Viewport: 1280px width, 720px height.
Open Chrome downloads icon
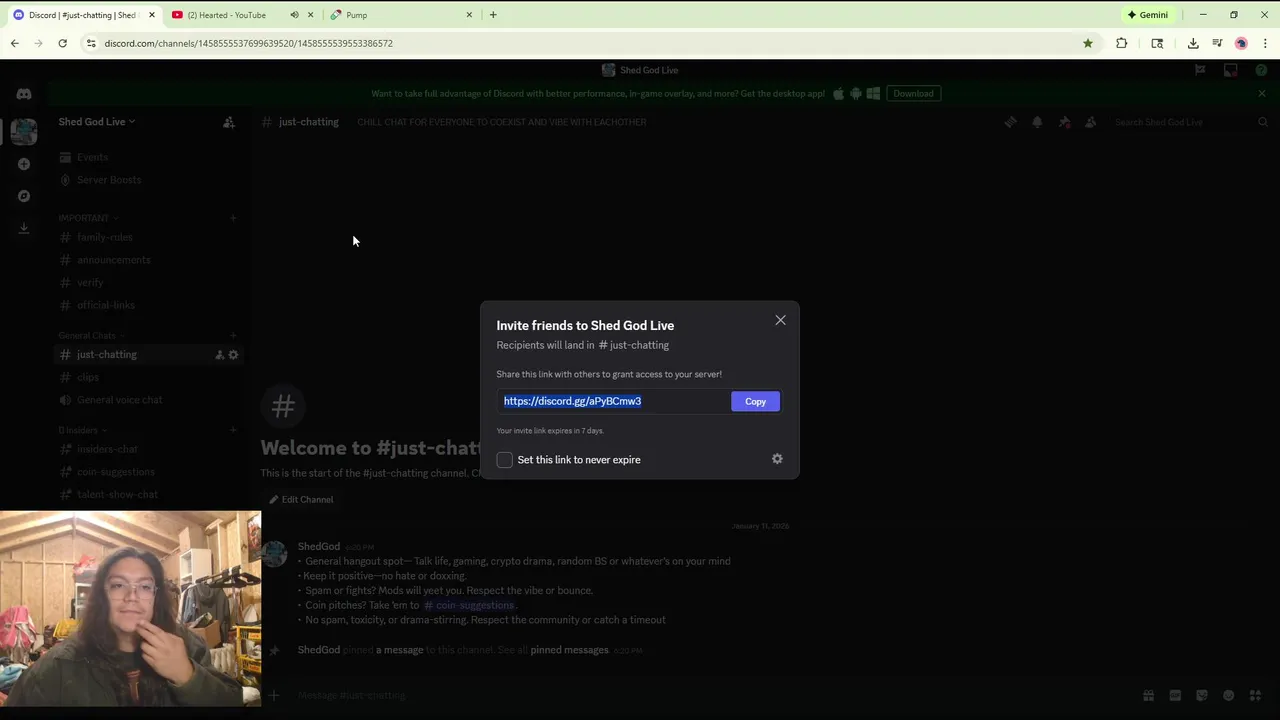(x=1193, y=43)
